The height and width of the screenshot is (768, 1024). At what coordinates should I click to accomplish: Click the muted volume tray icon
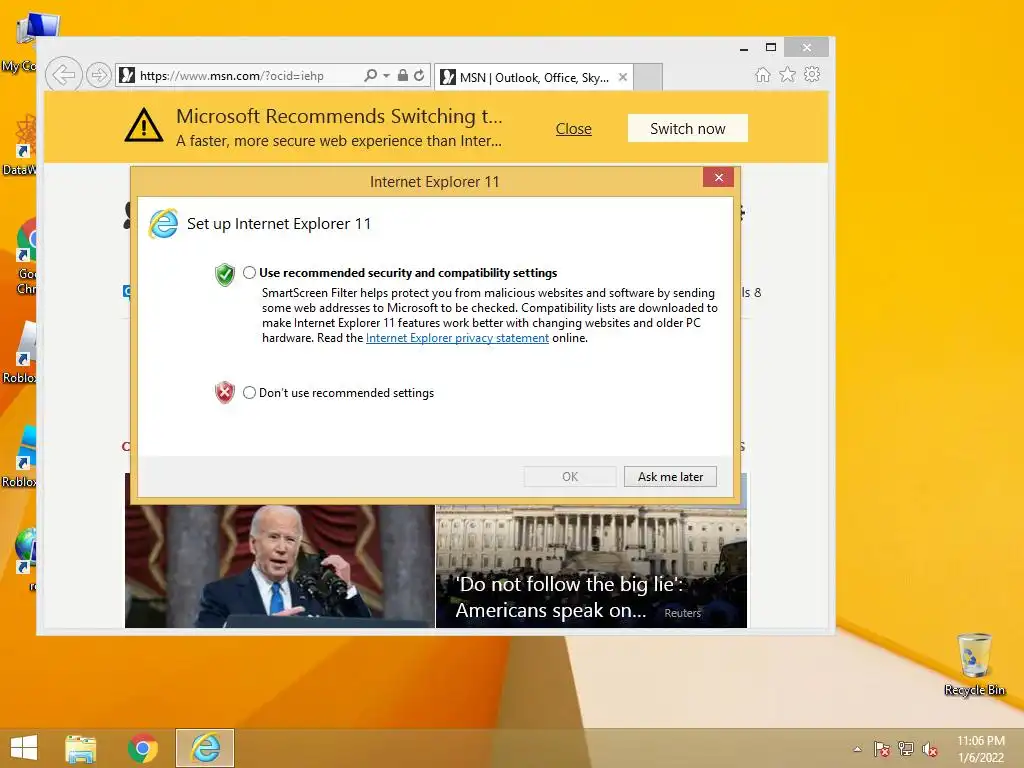point(930,749)
